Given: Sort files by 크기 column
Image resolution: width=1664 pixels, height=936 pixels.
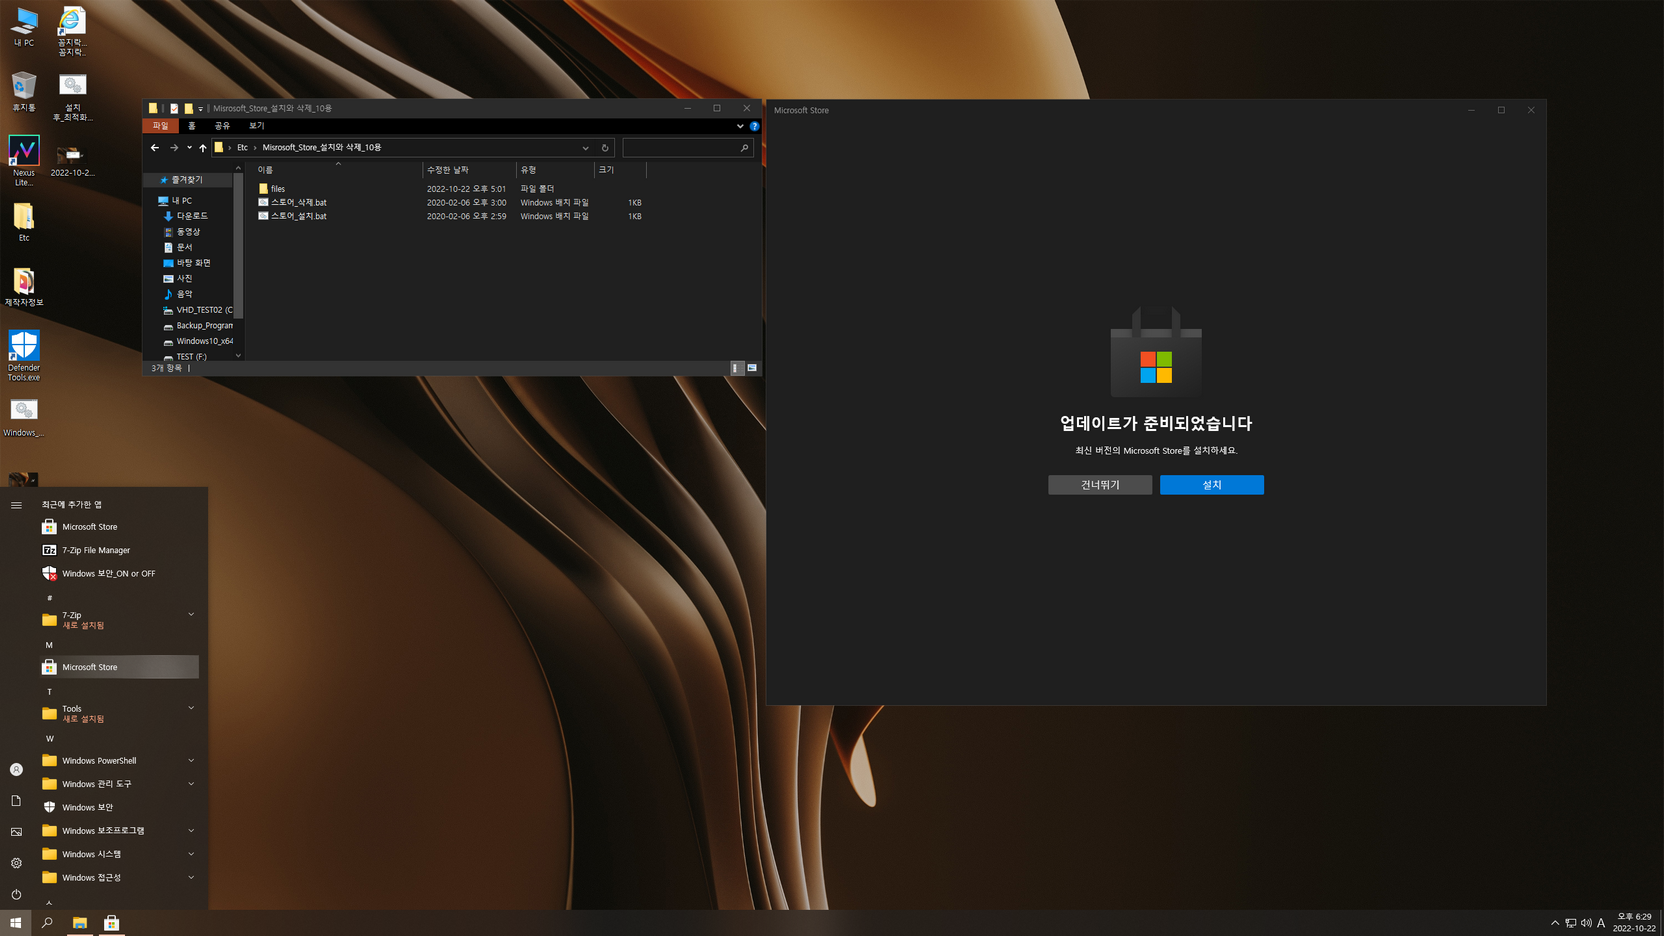Looking at the screenshot, I should click(620, 170).
